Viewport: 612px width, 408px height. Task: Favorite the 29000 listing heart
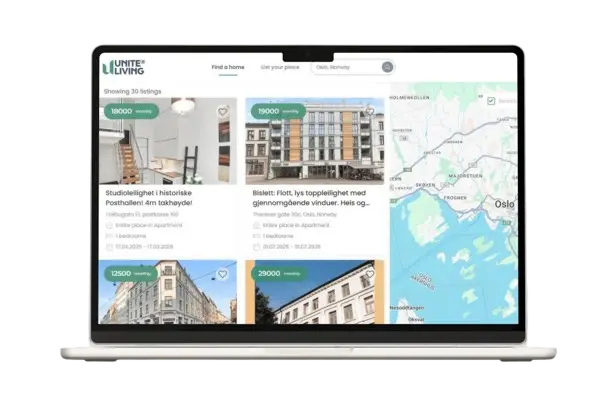[369, 274]
